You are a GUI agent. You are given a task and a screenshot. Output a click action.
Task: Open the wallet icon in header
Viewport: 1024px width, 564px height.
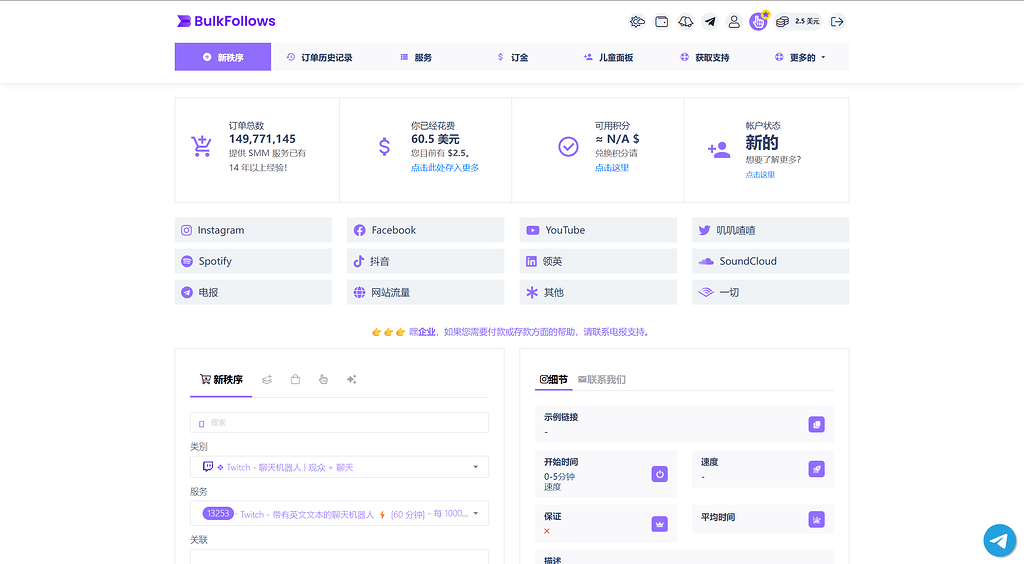pyautogui.click(x=662, y=22)
